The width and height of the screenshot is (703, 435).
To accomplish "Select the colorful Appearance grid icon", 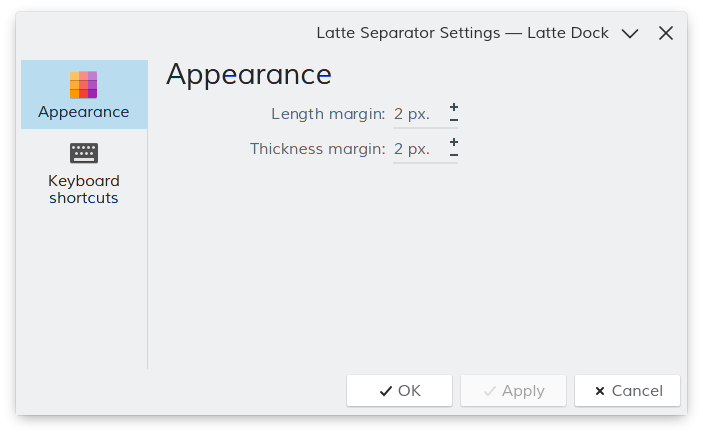I will click(83, 85).
